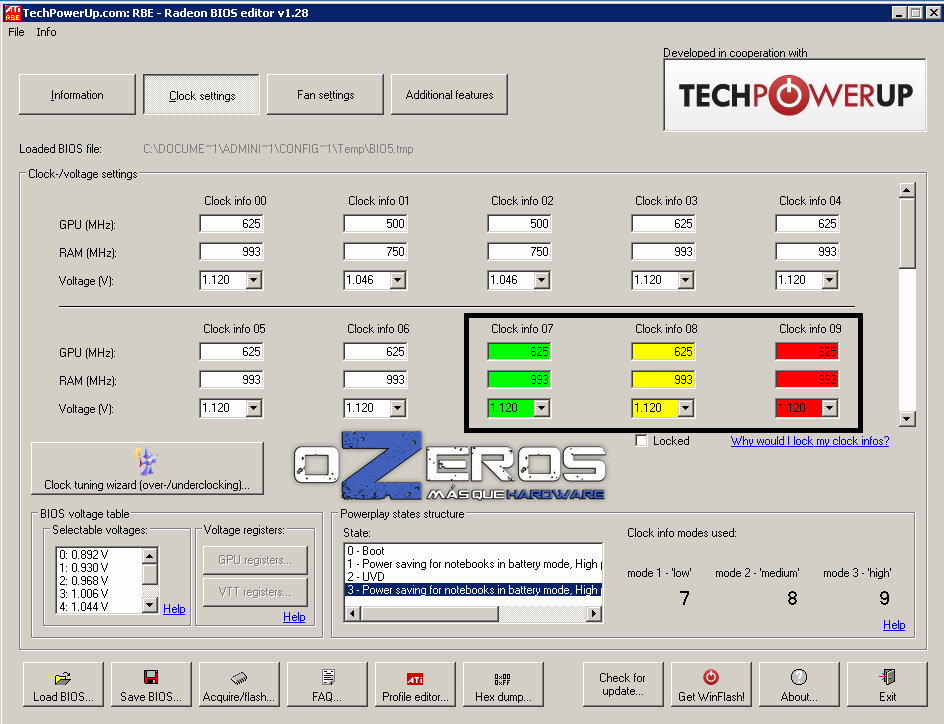Click the green Clock info 07 GPU field
The width and height of the screenshot is (944, 724).
[x=519, y=351]
